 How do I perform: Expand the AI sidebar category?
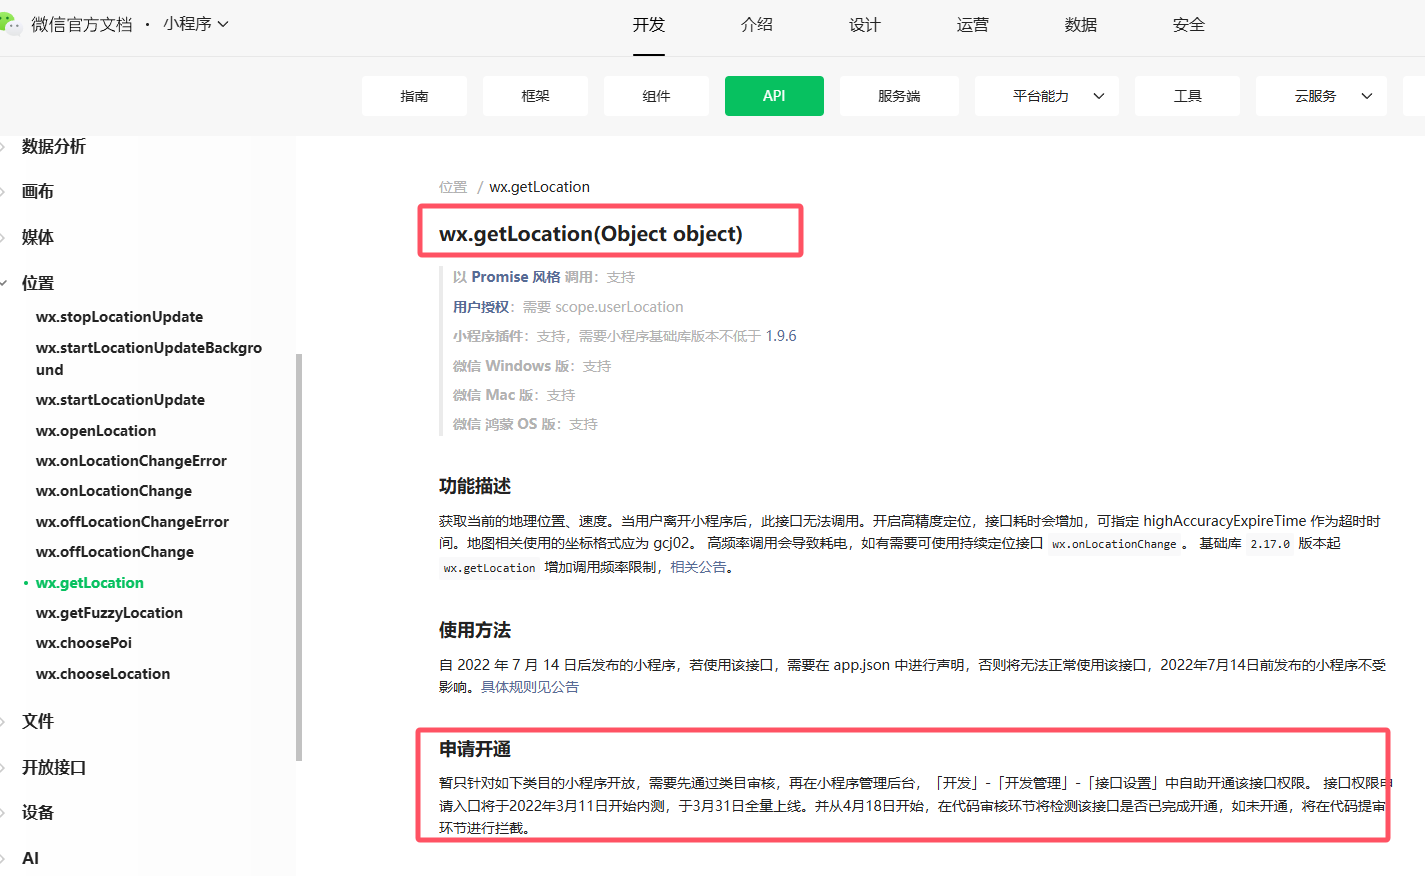pos(30,858)
